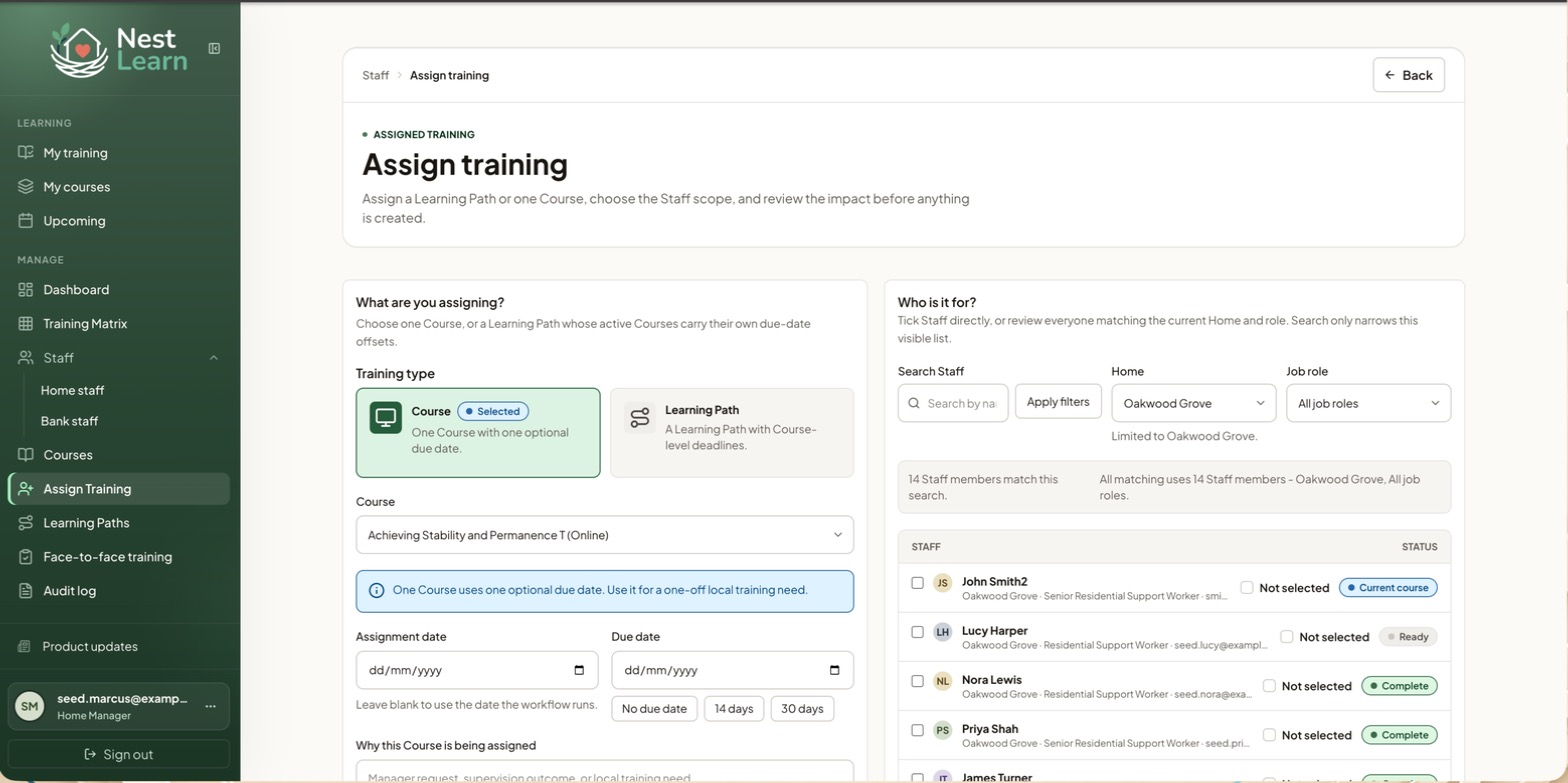The height and width of the screenshot is (783, 1568).
Task: Open the Home dropdown showing Oakwood Grove
Action: click(x=1194, y=404)
